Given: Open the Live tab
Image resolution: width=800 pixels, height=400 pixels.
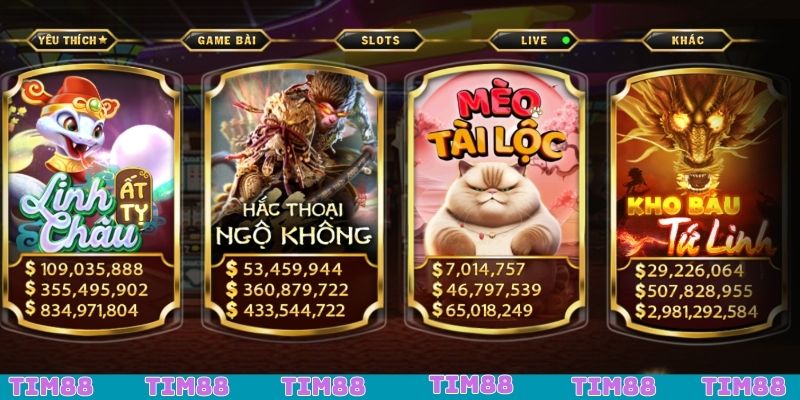Looking at the screenshot, I should [534, 40].
